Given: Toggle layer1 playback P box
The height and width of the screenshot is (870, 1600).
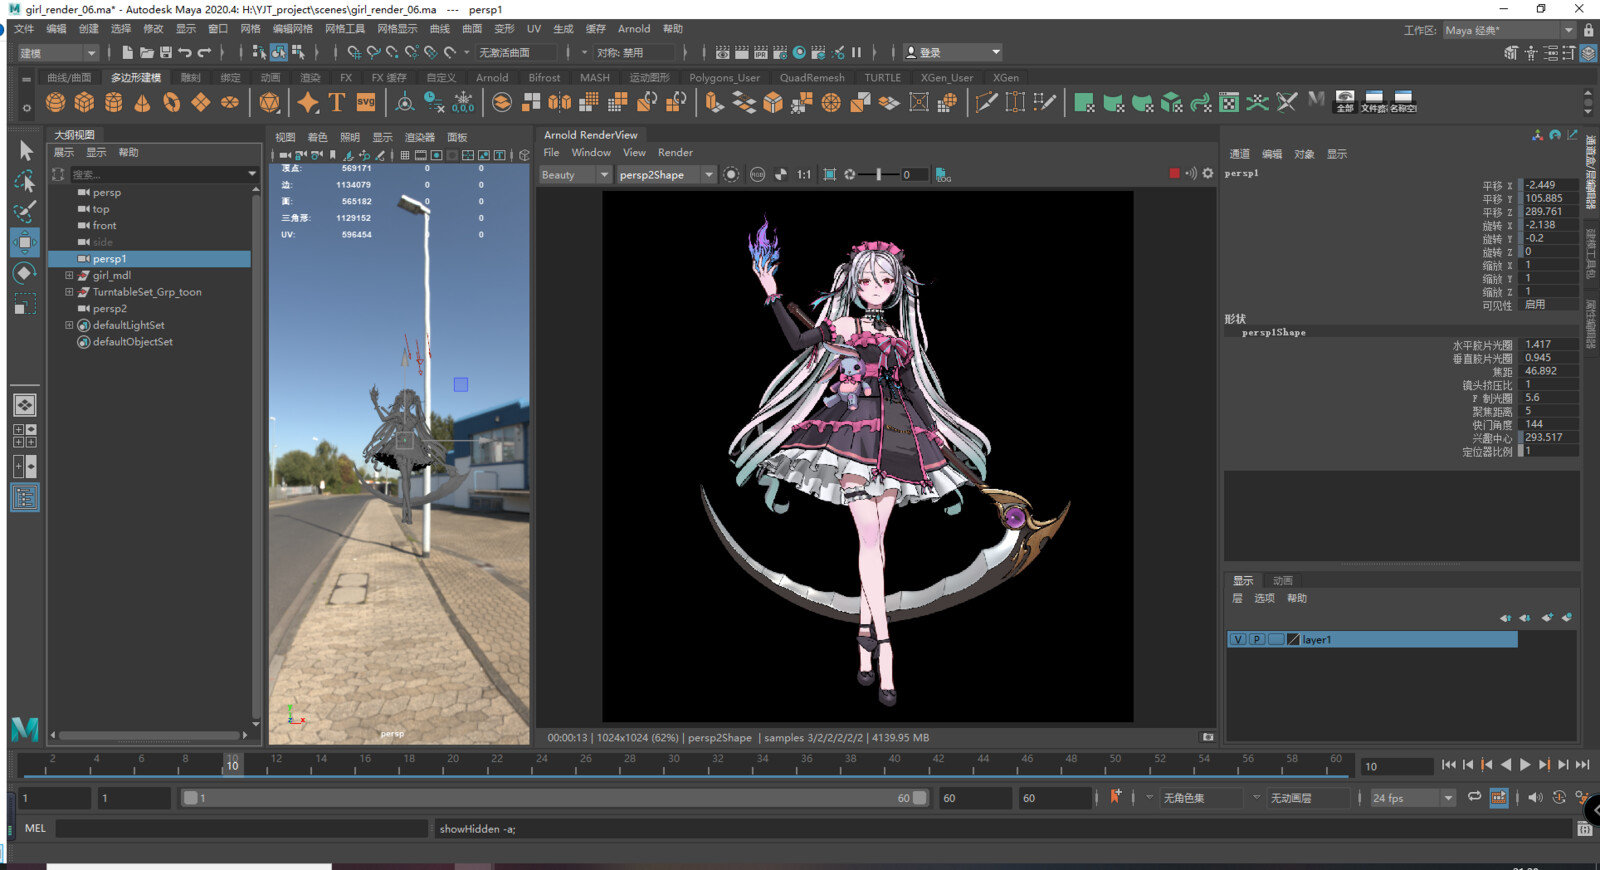Looking at the screenshot, I should [1257, 640].
